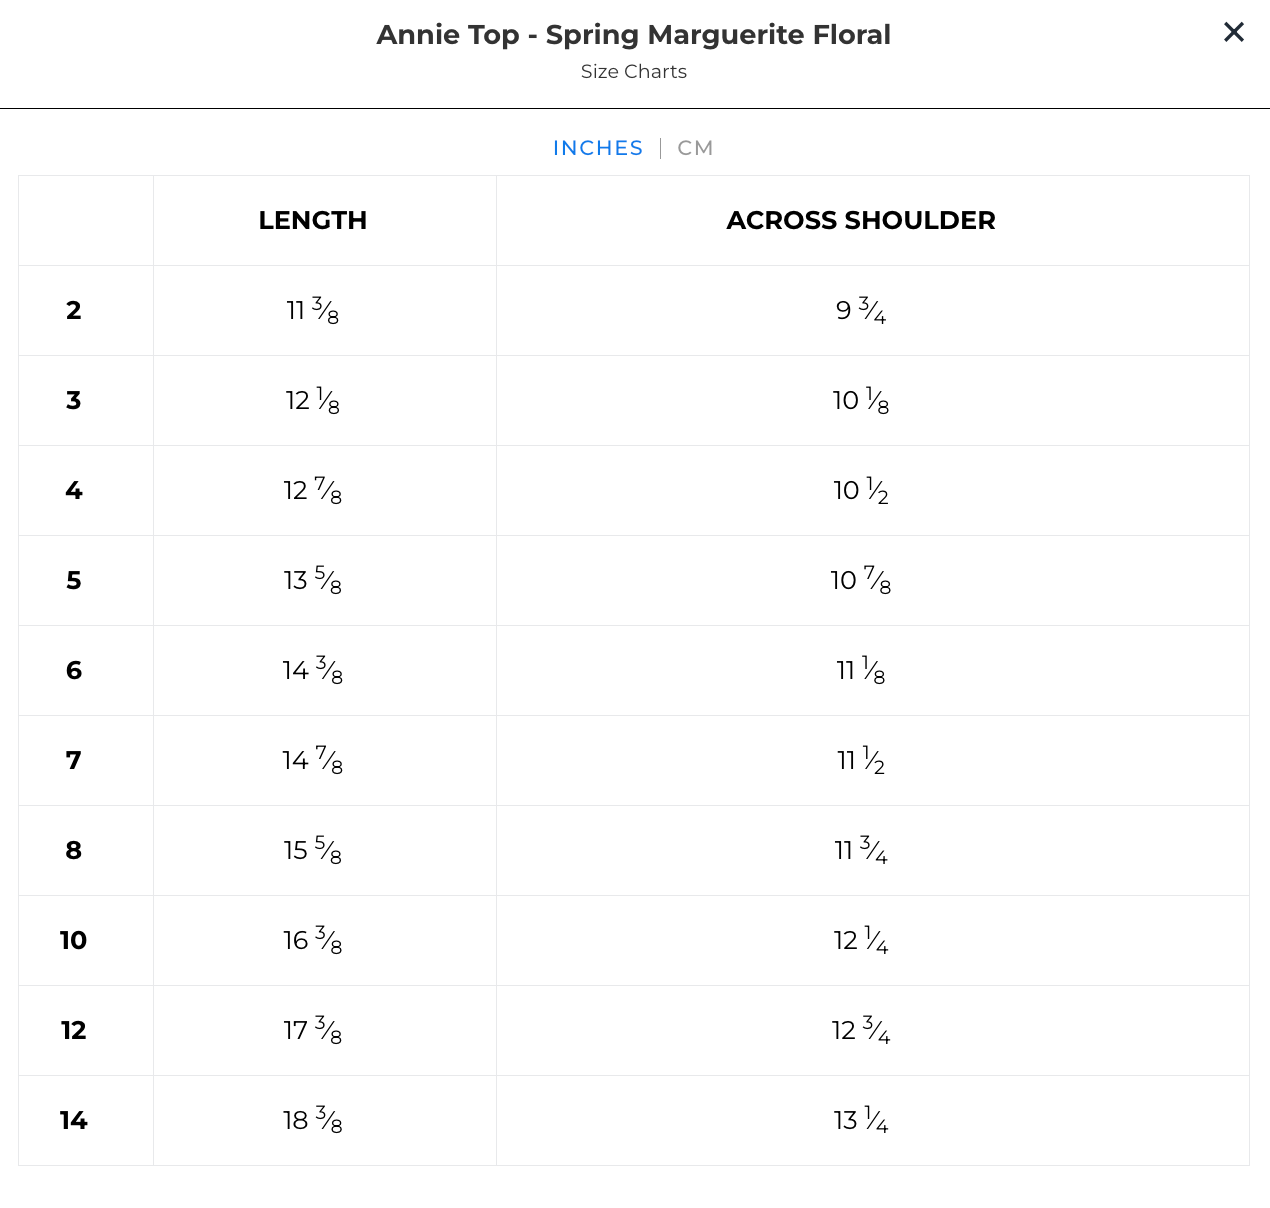Image resolution: width=1270 pixels, height=1208 pixels.
Task: Select the size 5 row label
Action: 74,580
